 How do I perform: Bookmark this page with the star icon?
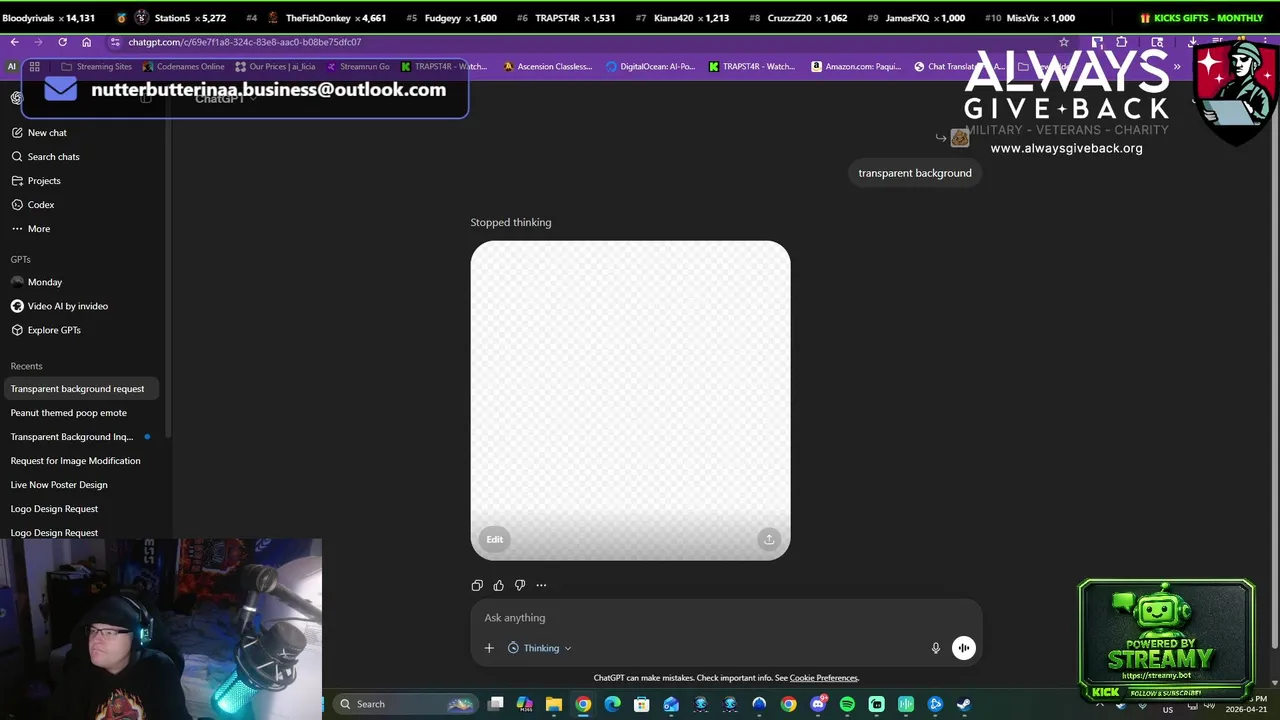(1064, 42)
